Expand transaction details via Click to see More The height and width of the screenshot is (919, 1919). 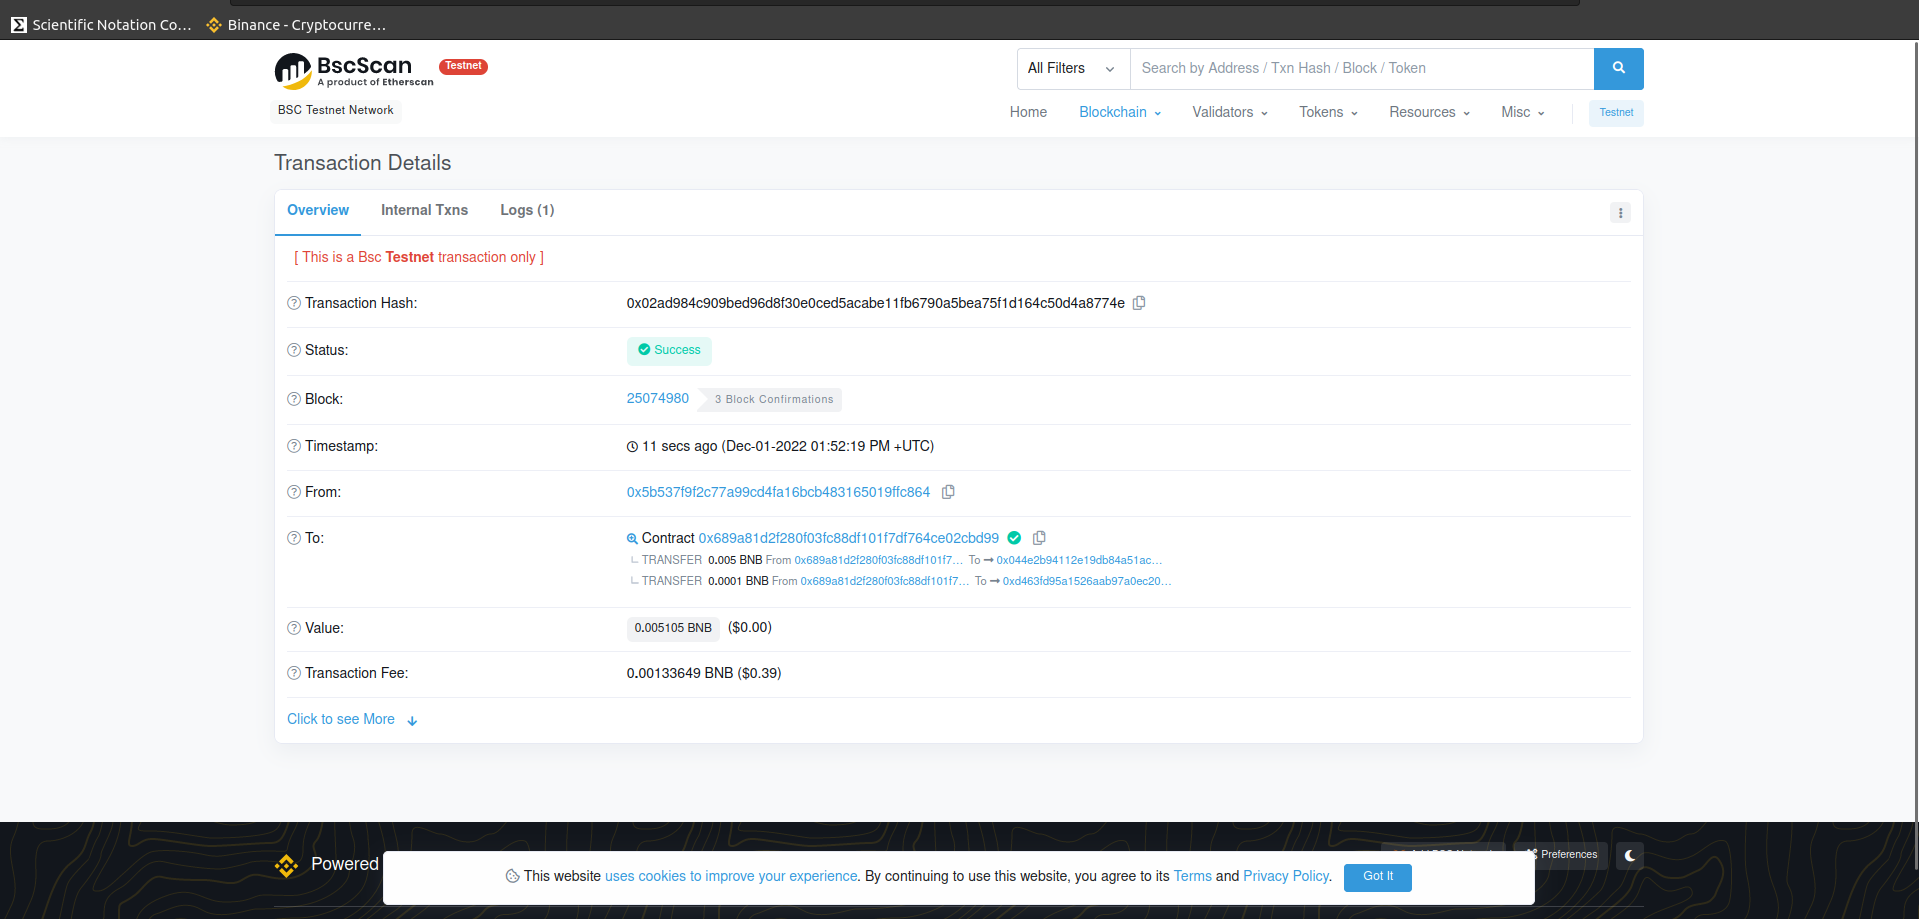pos(341,719)
